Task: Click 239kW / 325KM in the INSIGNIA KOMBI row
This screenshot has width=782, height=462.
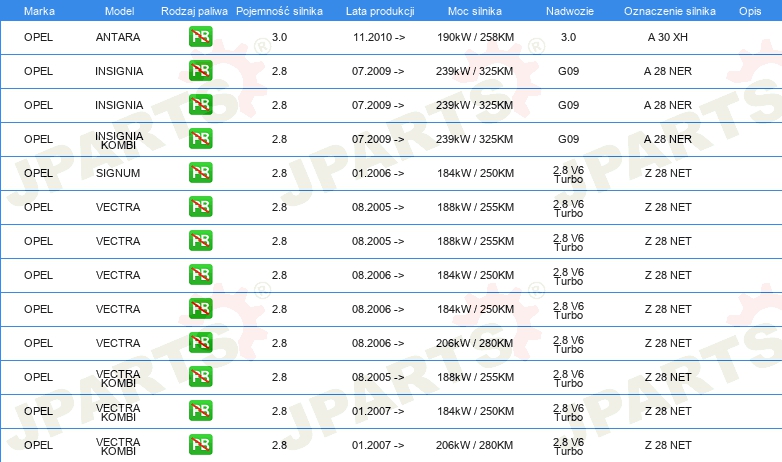Action: [x=474, y=139]
